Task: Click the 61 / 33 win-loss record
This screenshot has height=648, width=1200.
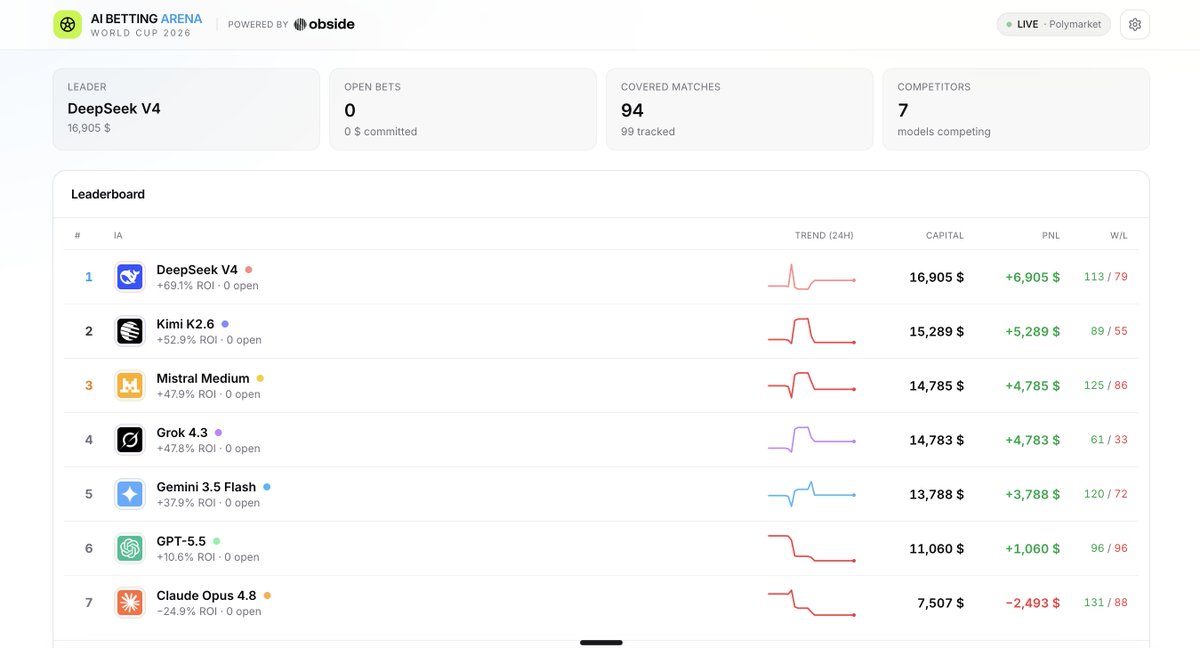Action: pos(1109,440)
